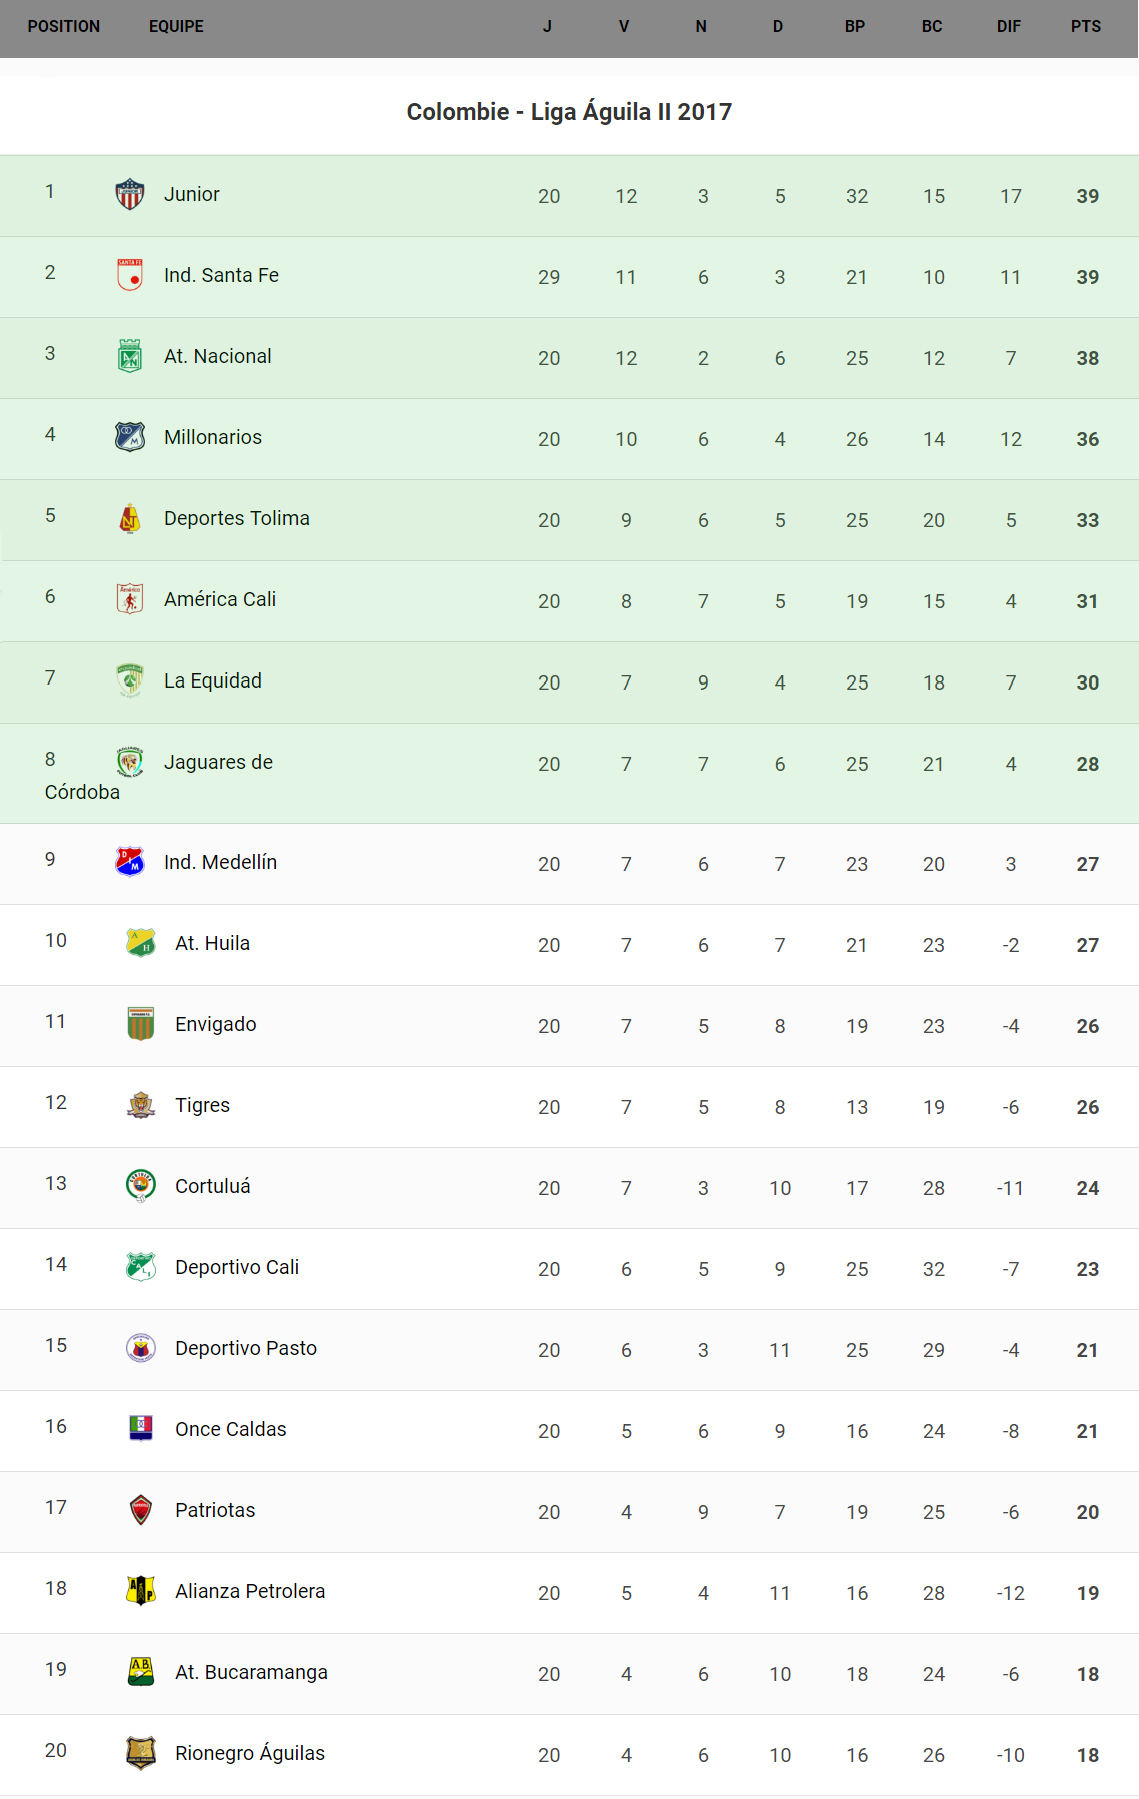Screen dimensions: 1139x1799
Task: Click the POSITION column header
Action: (x=64, y=27)
